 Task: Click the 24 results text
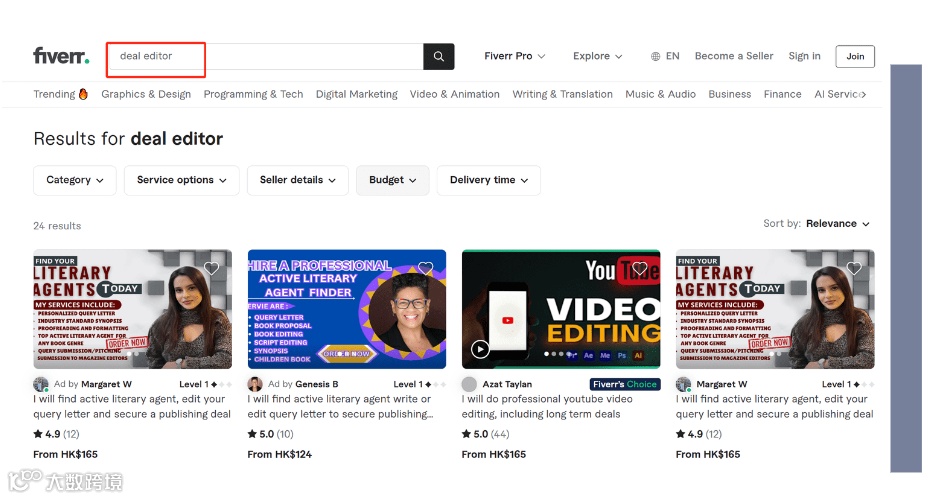pos(57,226)
